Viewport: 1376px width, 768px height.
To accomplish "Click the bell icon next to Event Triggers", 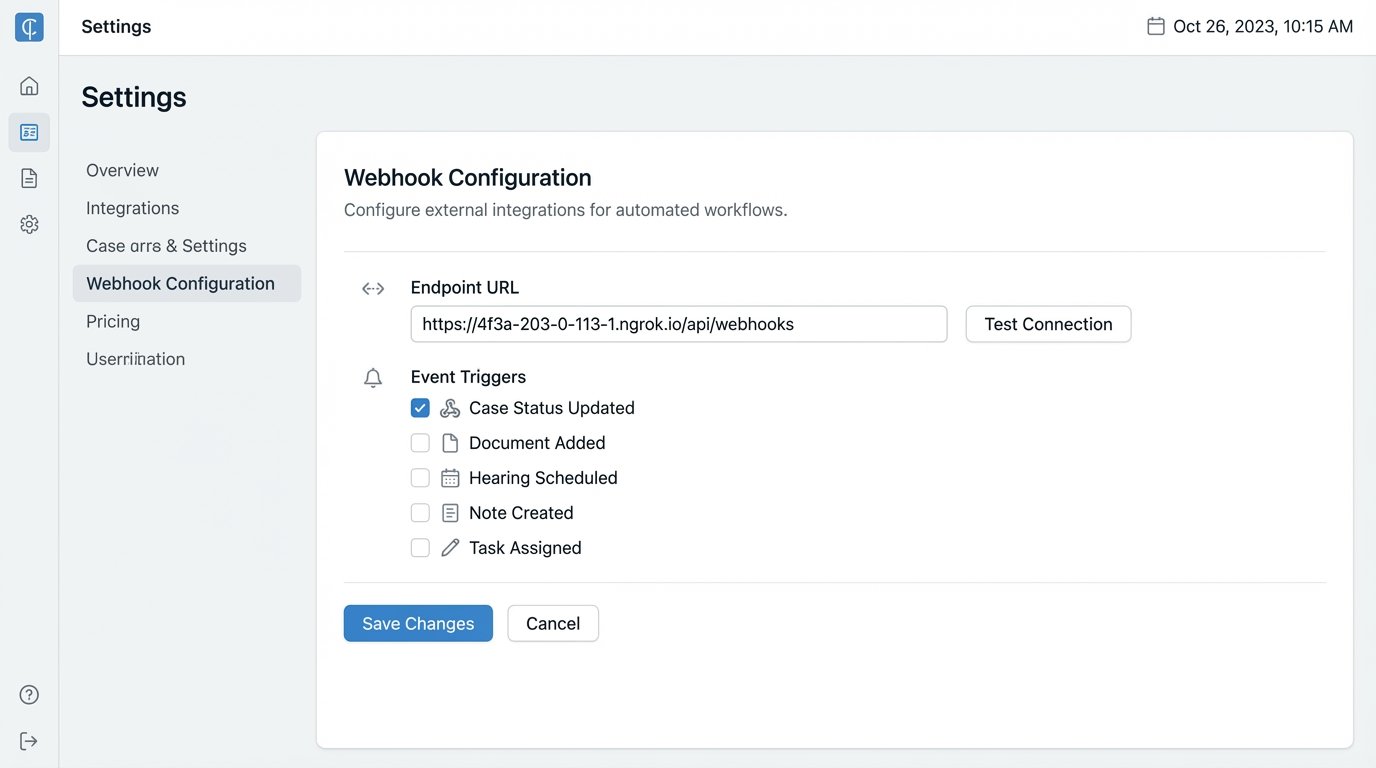I will tap(373, 378).
